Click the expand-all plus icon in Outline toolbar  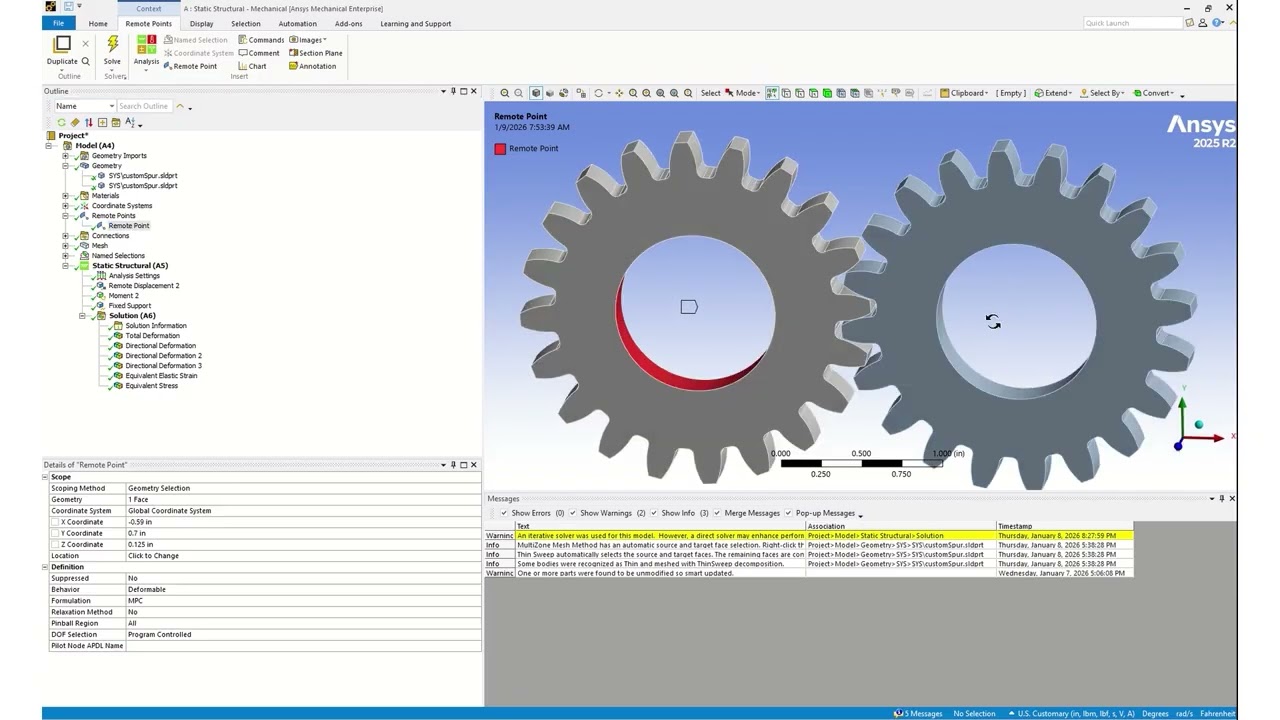point(102,122)
